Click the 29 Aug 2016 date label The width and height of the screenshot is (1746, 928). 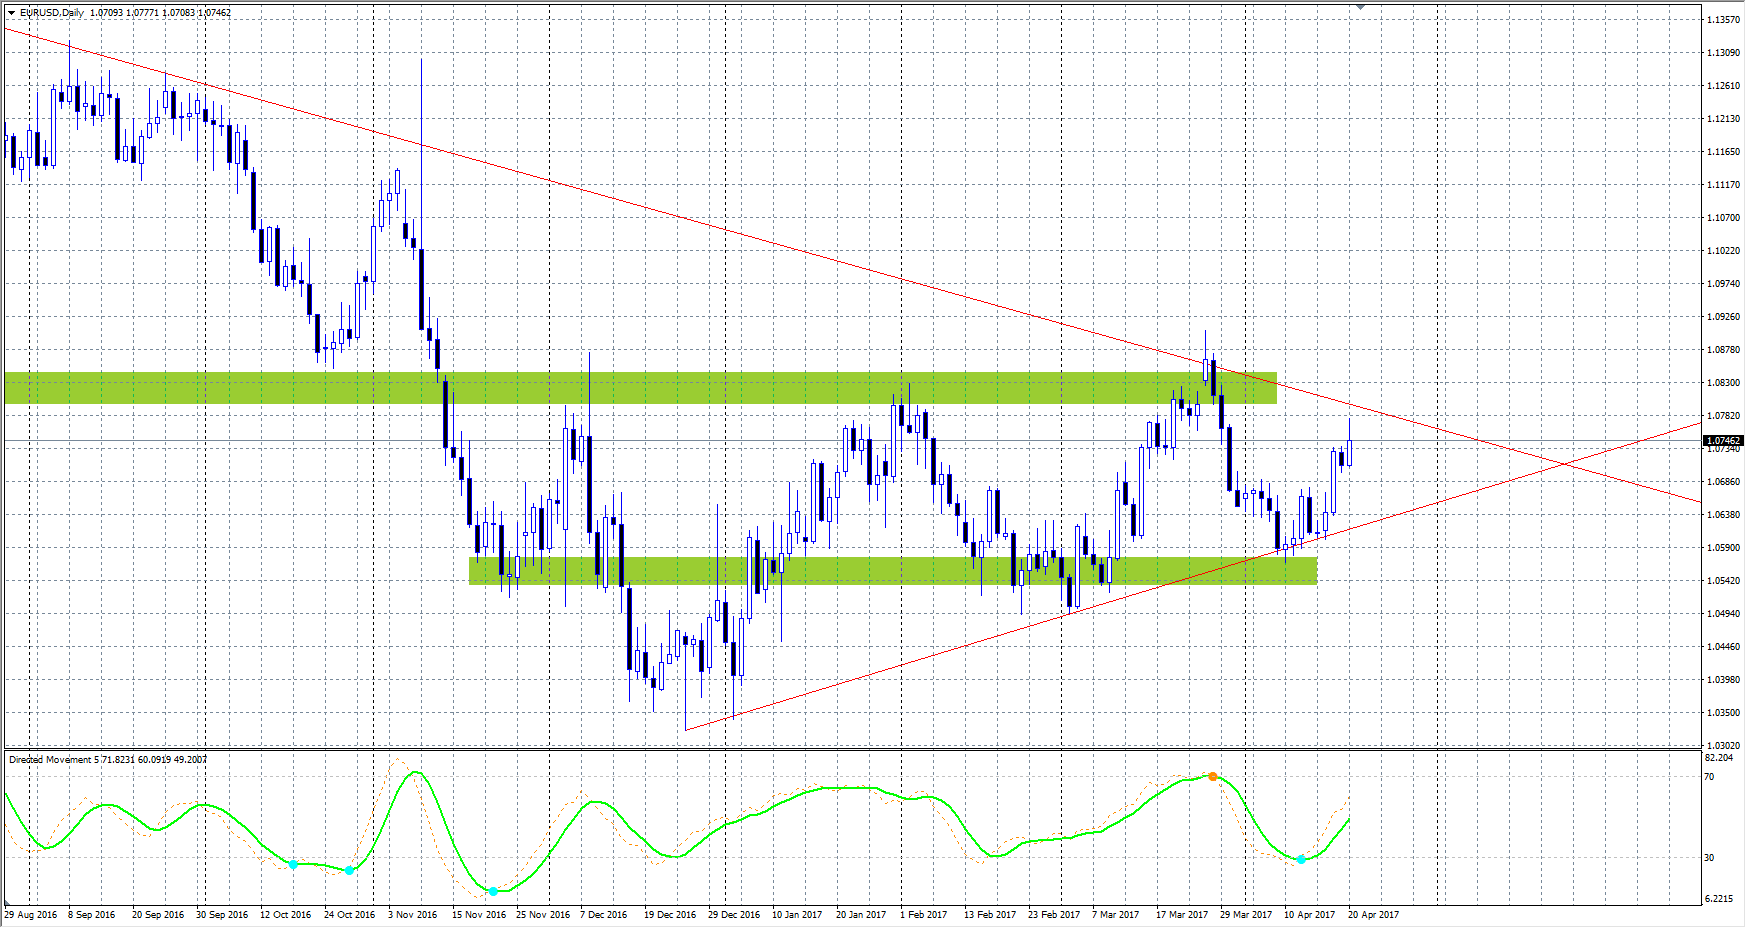30,915
